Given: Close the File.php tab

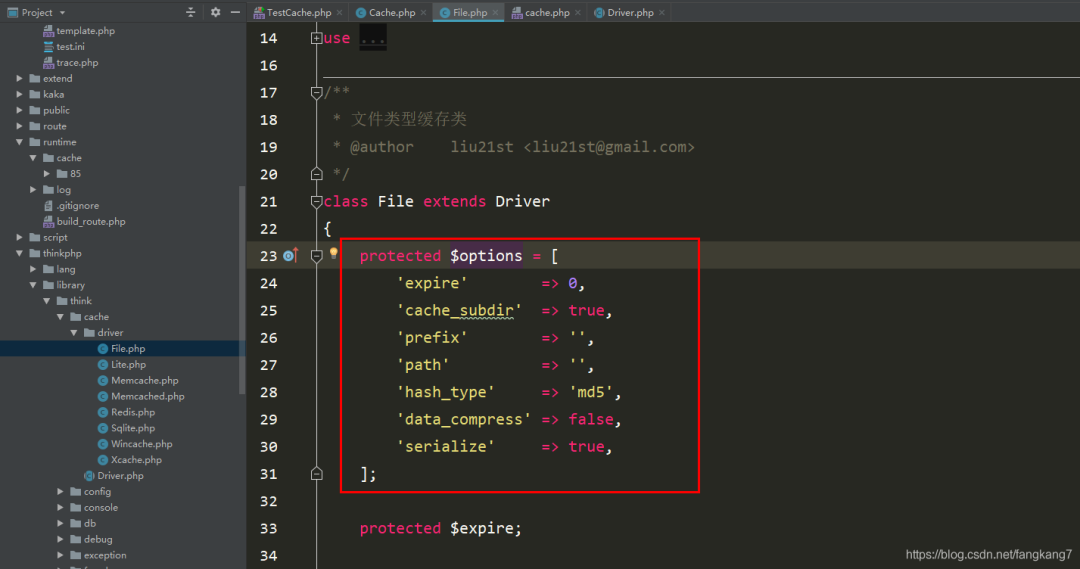Looking at the screenshot, I should tap(495, 12).
